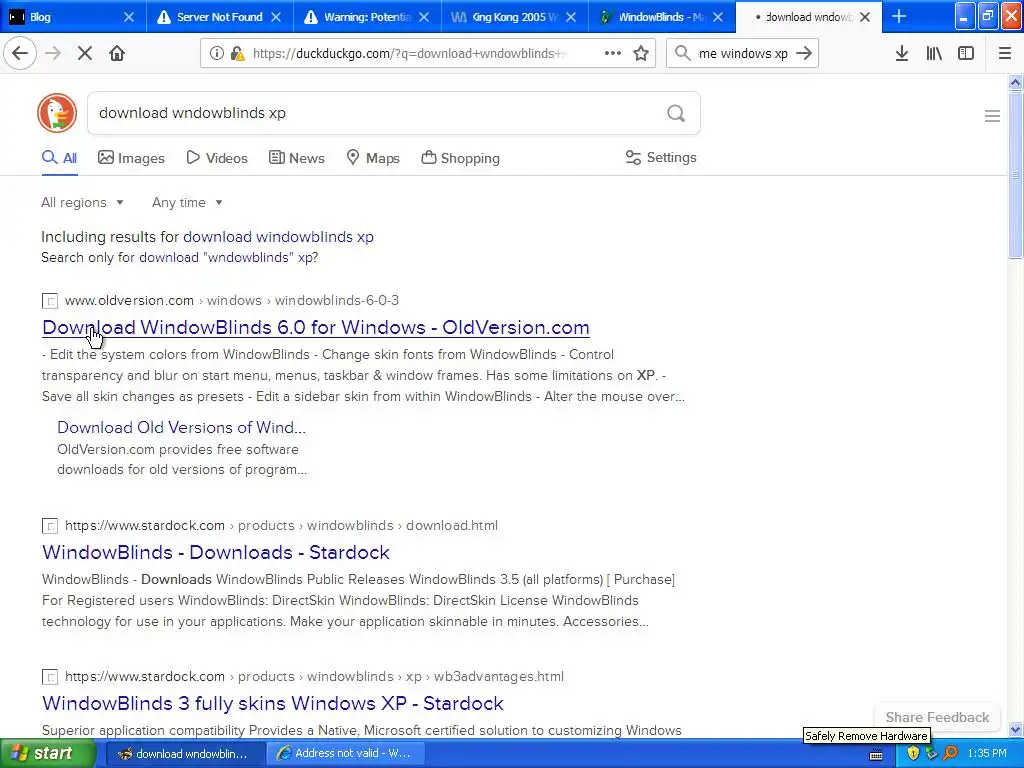Open the security shield tray icon
This screenshot has height=768, width=1024.
[x=913, y=754]
